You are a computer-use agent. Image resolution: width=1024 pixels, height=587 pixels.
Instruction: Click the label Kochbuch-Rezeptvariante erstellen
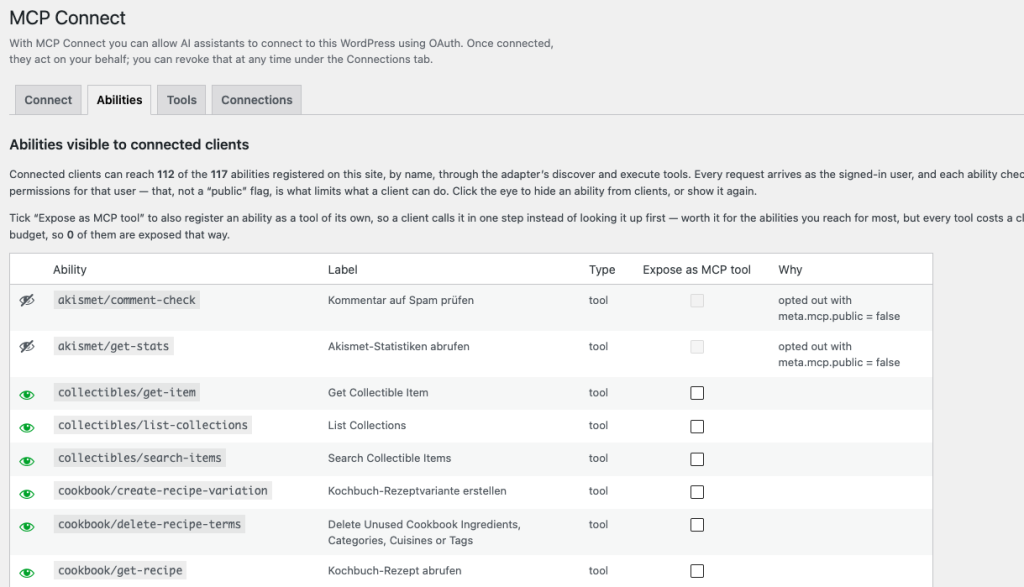click(x=417, y=491)
